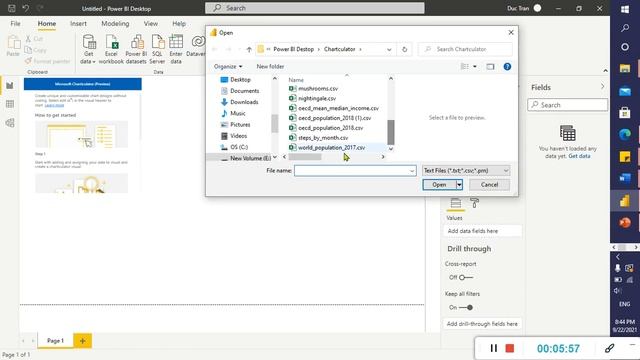Click the Undo icon in title bar
Screen dimensions: 640x360
[25, 8]
